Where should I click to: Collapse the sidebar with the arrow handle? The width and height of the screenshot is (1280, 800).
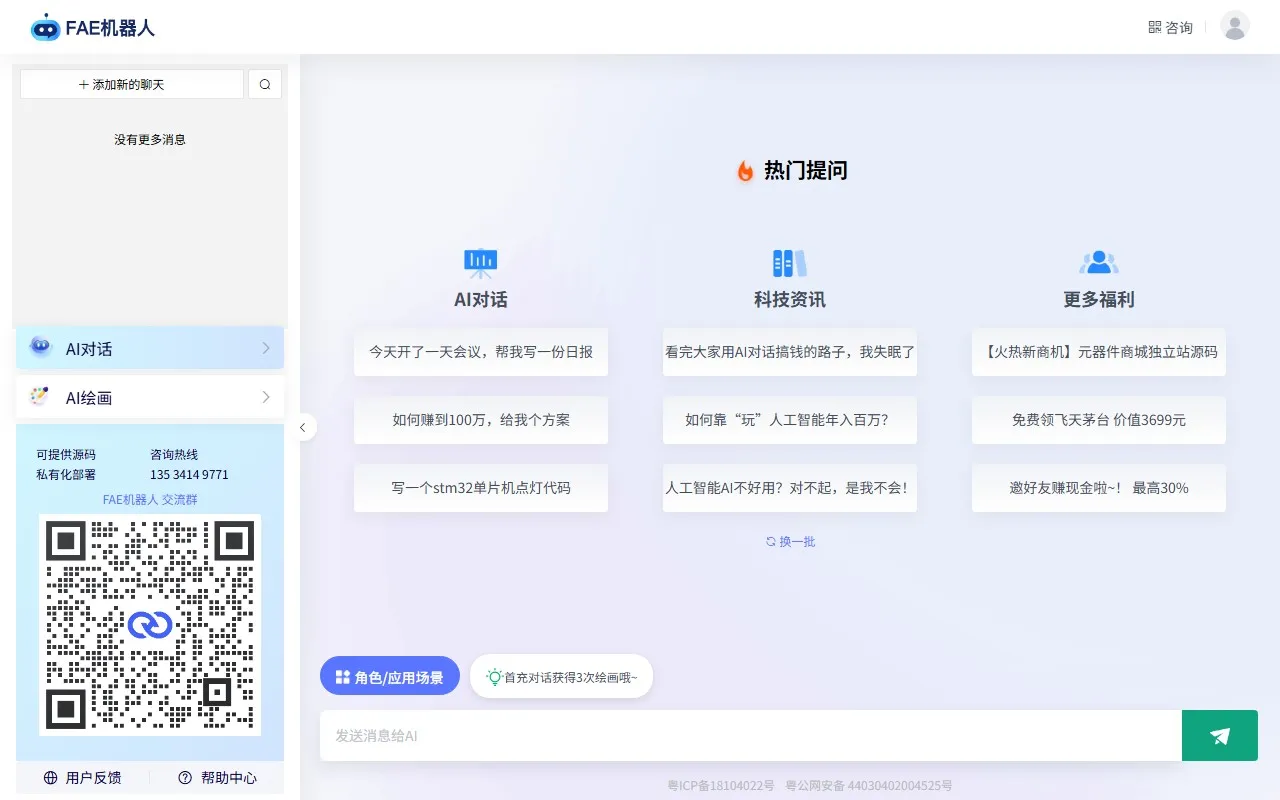[304, 427]
